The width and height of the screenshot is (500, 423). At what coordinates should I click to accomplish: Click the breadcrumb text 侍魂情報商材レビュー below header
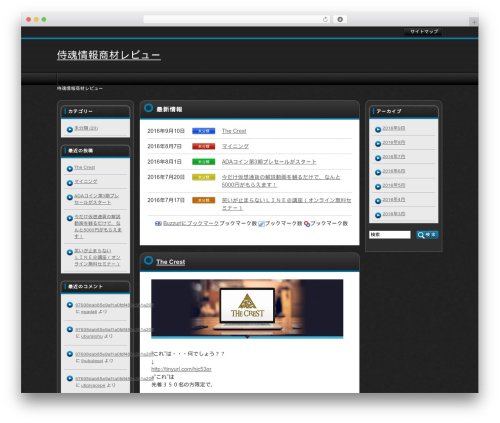coord(80,88)
